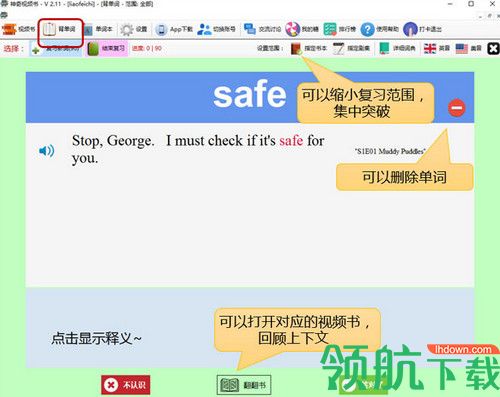Open 详细词典 detailed dictionary
This screenshot has width=500, height=397.
pos(397,49)
